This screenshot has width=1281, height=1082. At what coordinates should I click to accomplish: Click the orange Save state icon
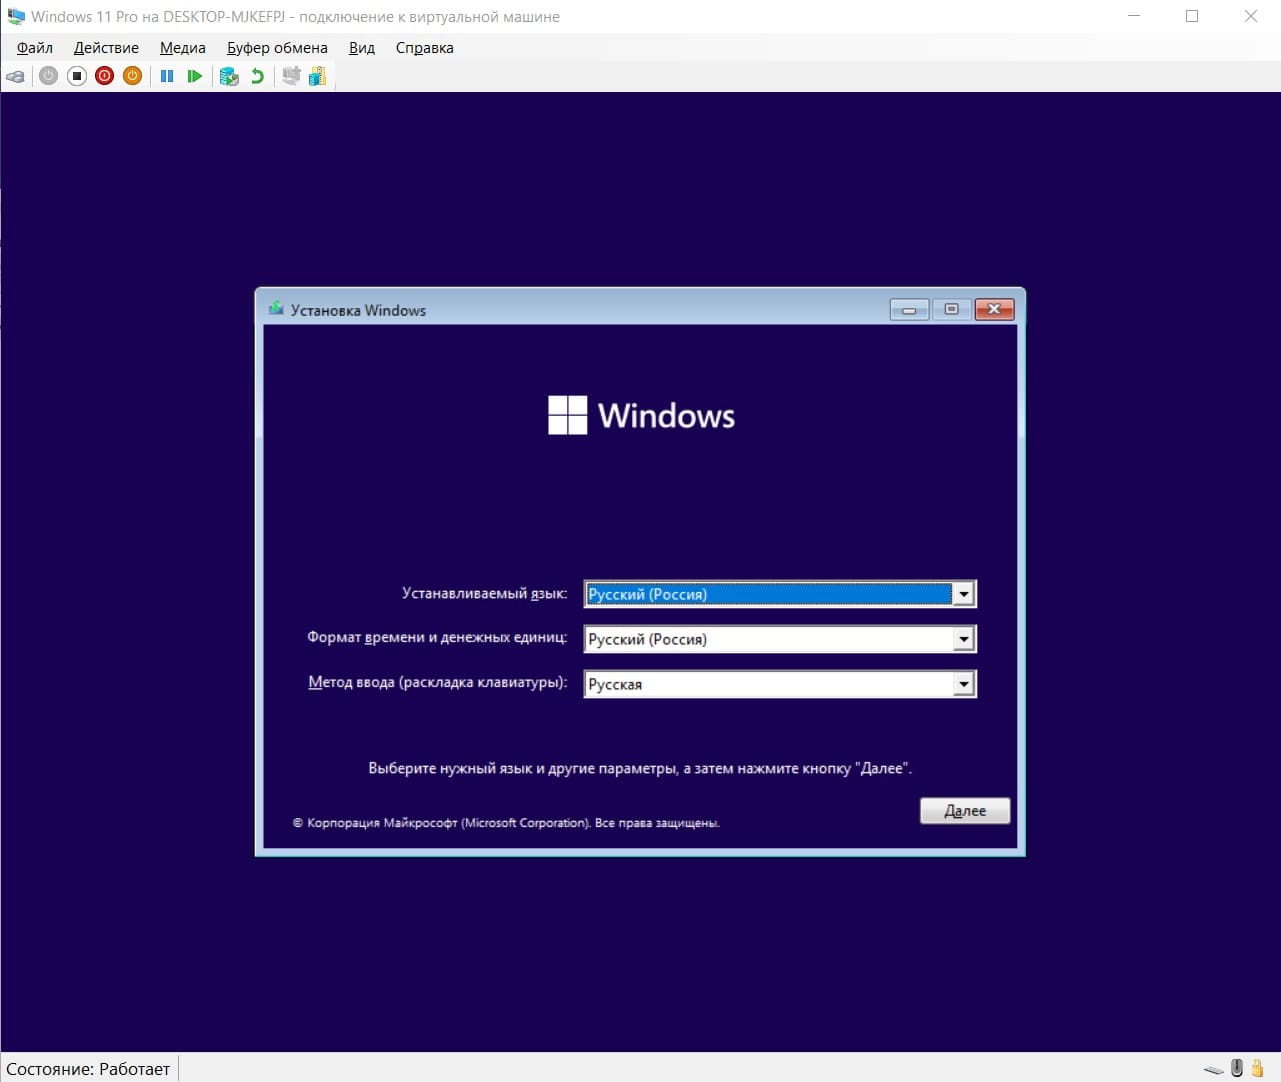pyautogui.click(x=133, y=76)
